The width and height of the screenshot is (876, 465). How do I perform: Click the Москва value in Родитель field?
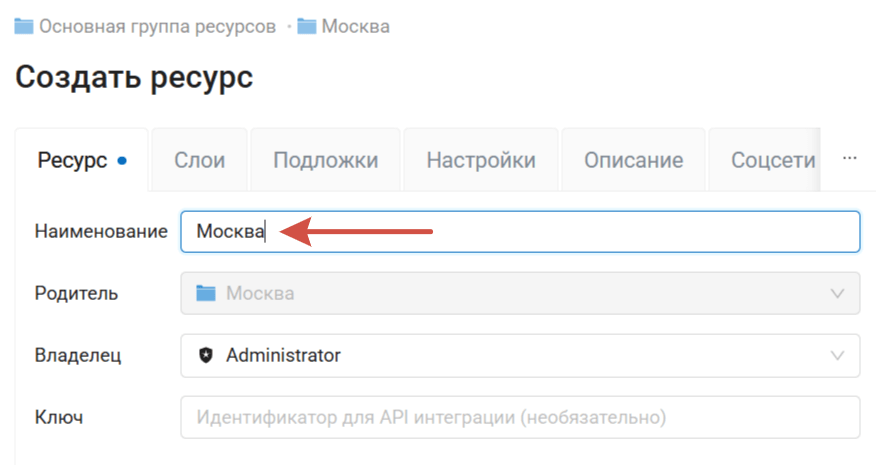tap(260, 293)
